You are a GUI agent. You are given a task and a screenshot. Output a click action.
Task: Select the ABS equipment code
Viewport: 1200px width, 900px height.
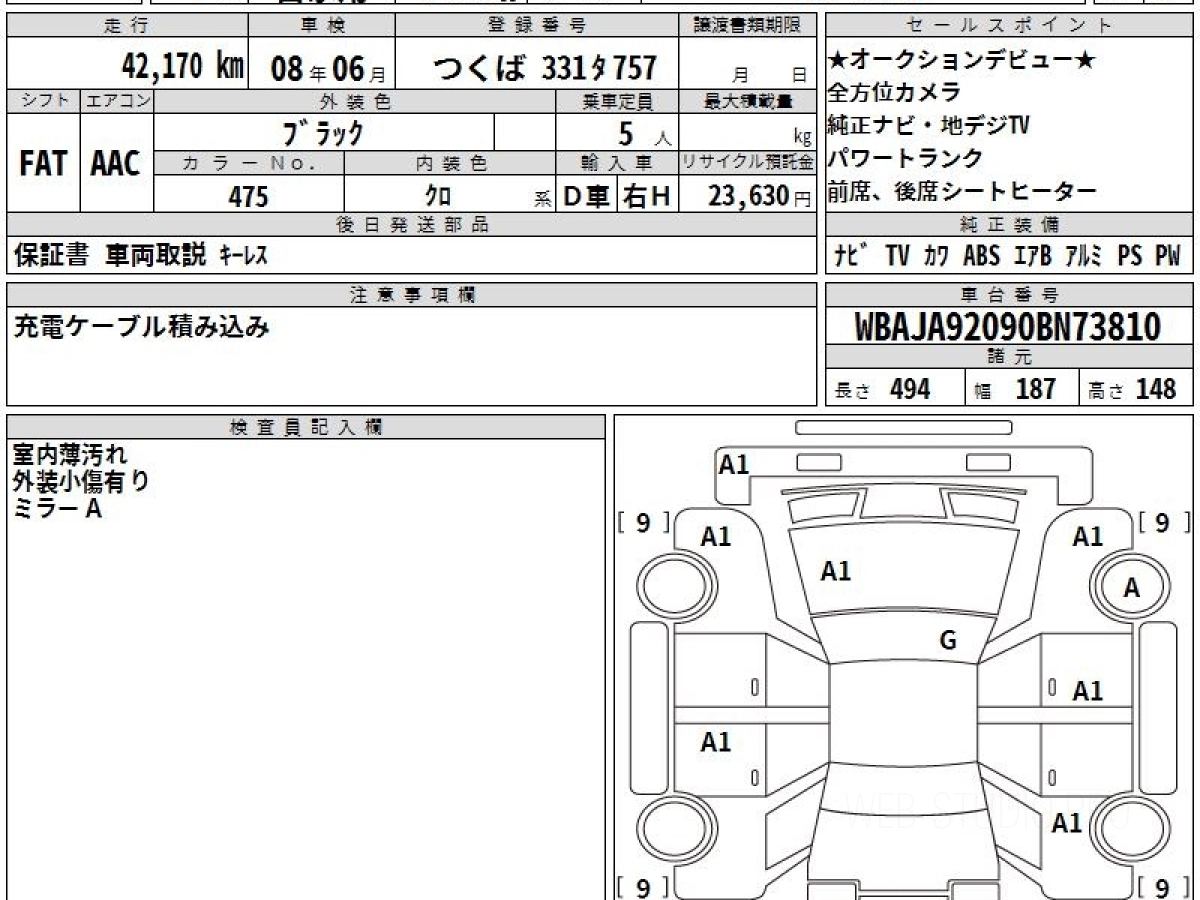coord(981,256)
